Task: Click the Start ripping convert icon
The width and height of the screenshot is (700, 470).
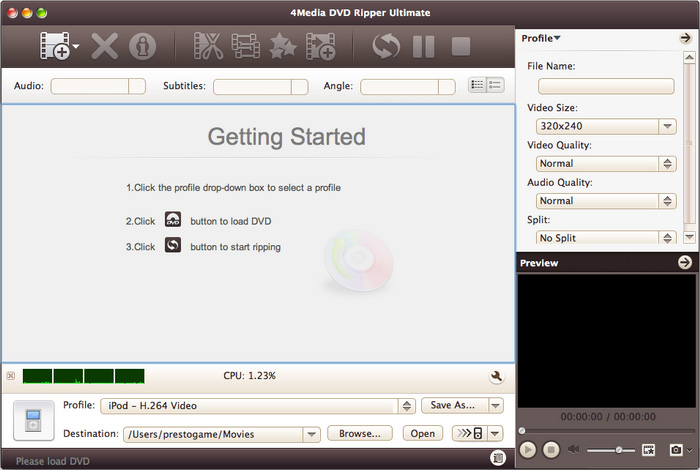Action: tap(385, 46)
